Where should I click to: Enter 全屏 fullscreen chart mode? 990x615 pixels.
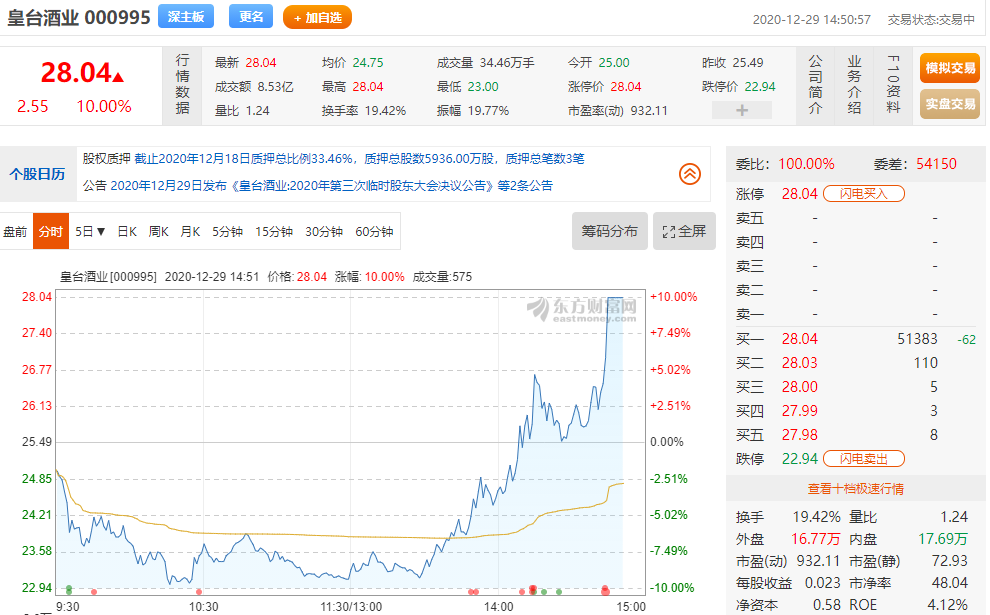point(684,231)
